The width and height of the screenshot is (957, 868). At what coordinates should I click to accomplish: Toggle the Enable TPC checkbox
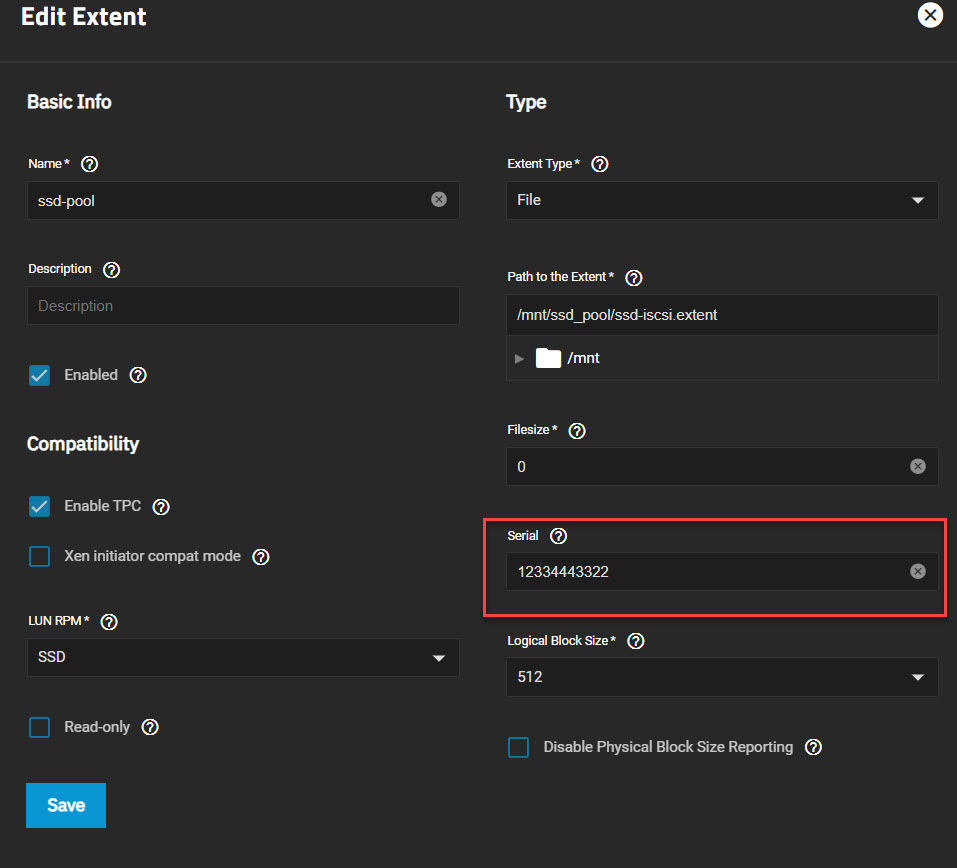tap(40, 507)
